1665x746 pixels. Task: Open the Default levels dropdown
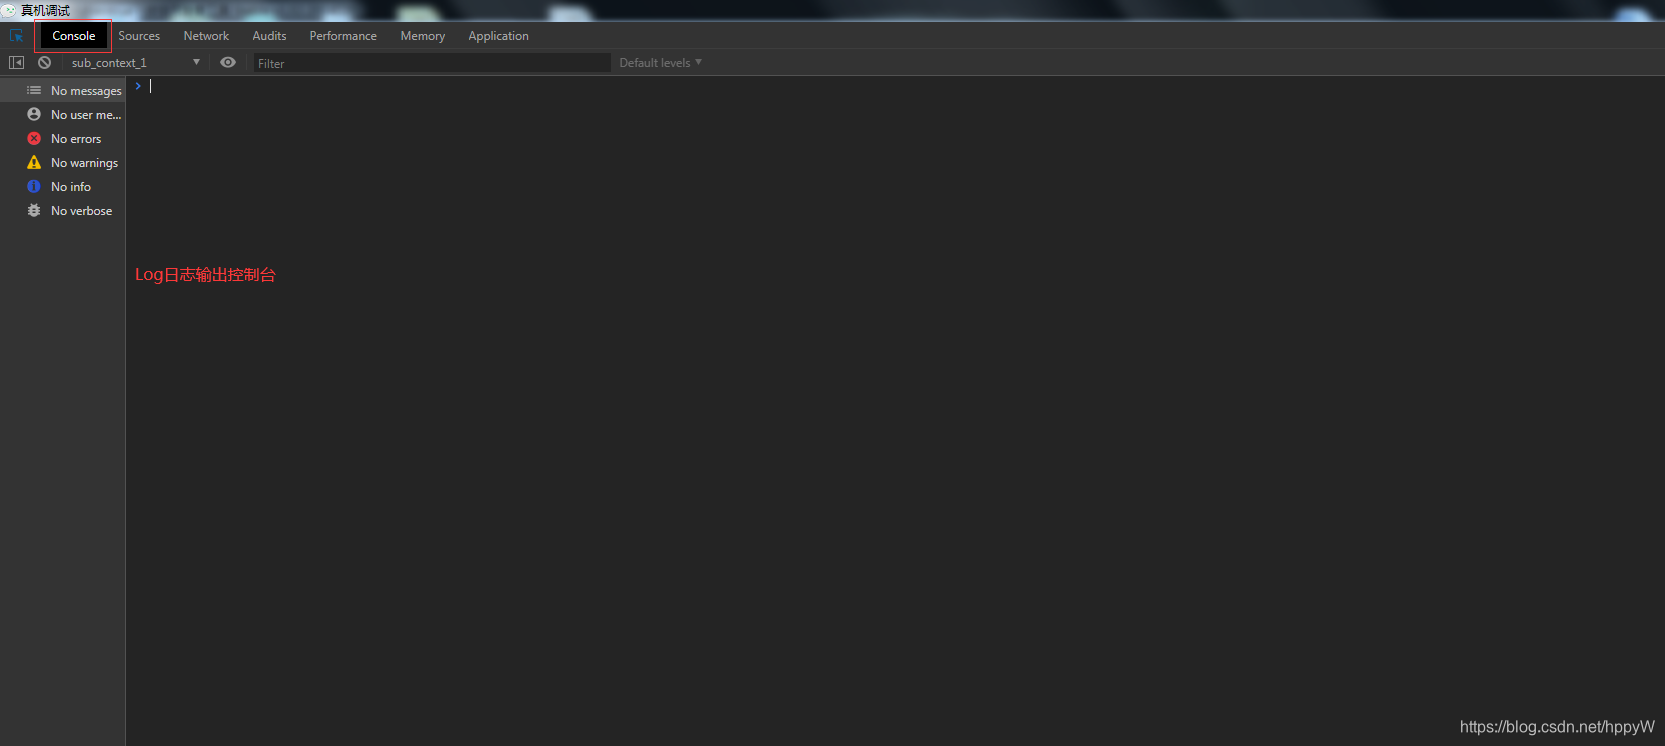[661, 63]
